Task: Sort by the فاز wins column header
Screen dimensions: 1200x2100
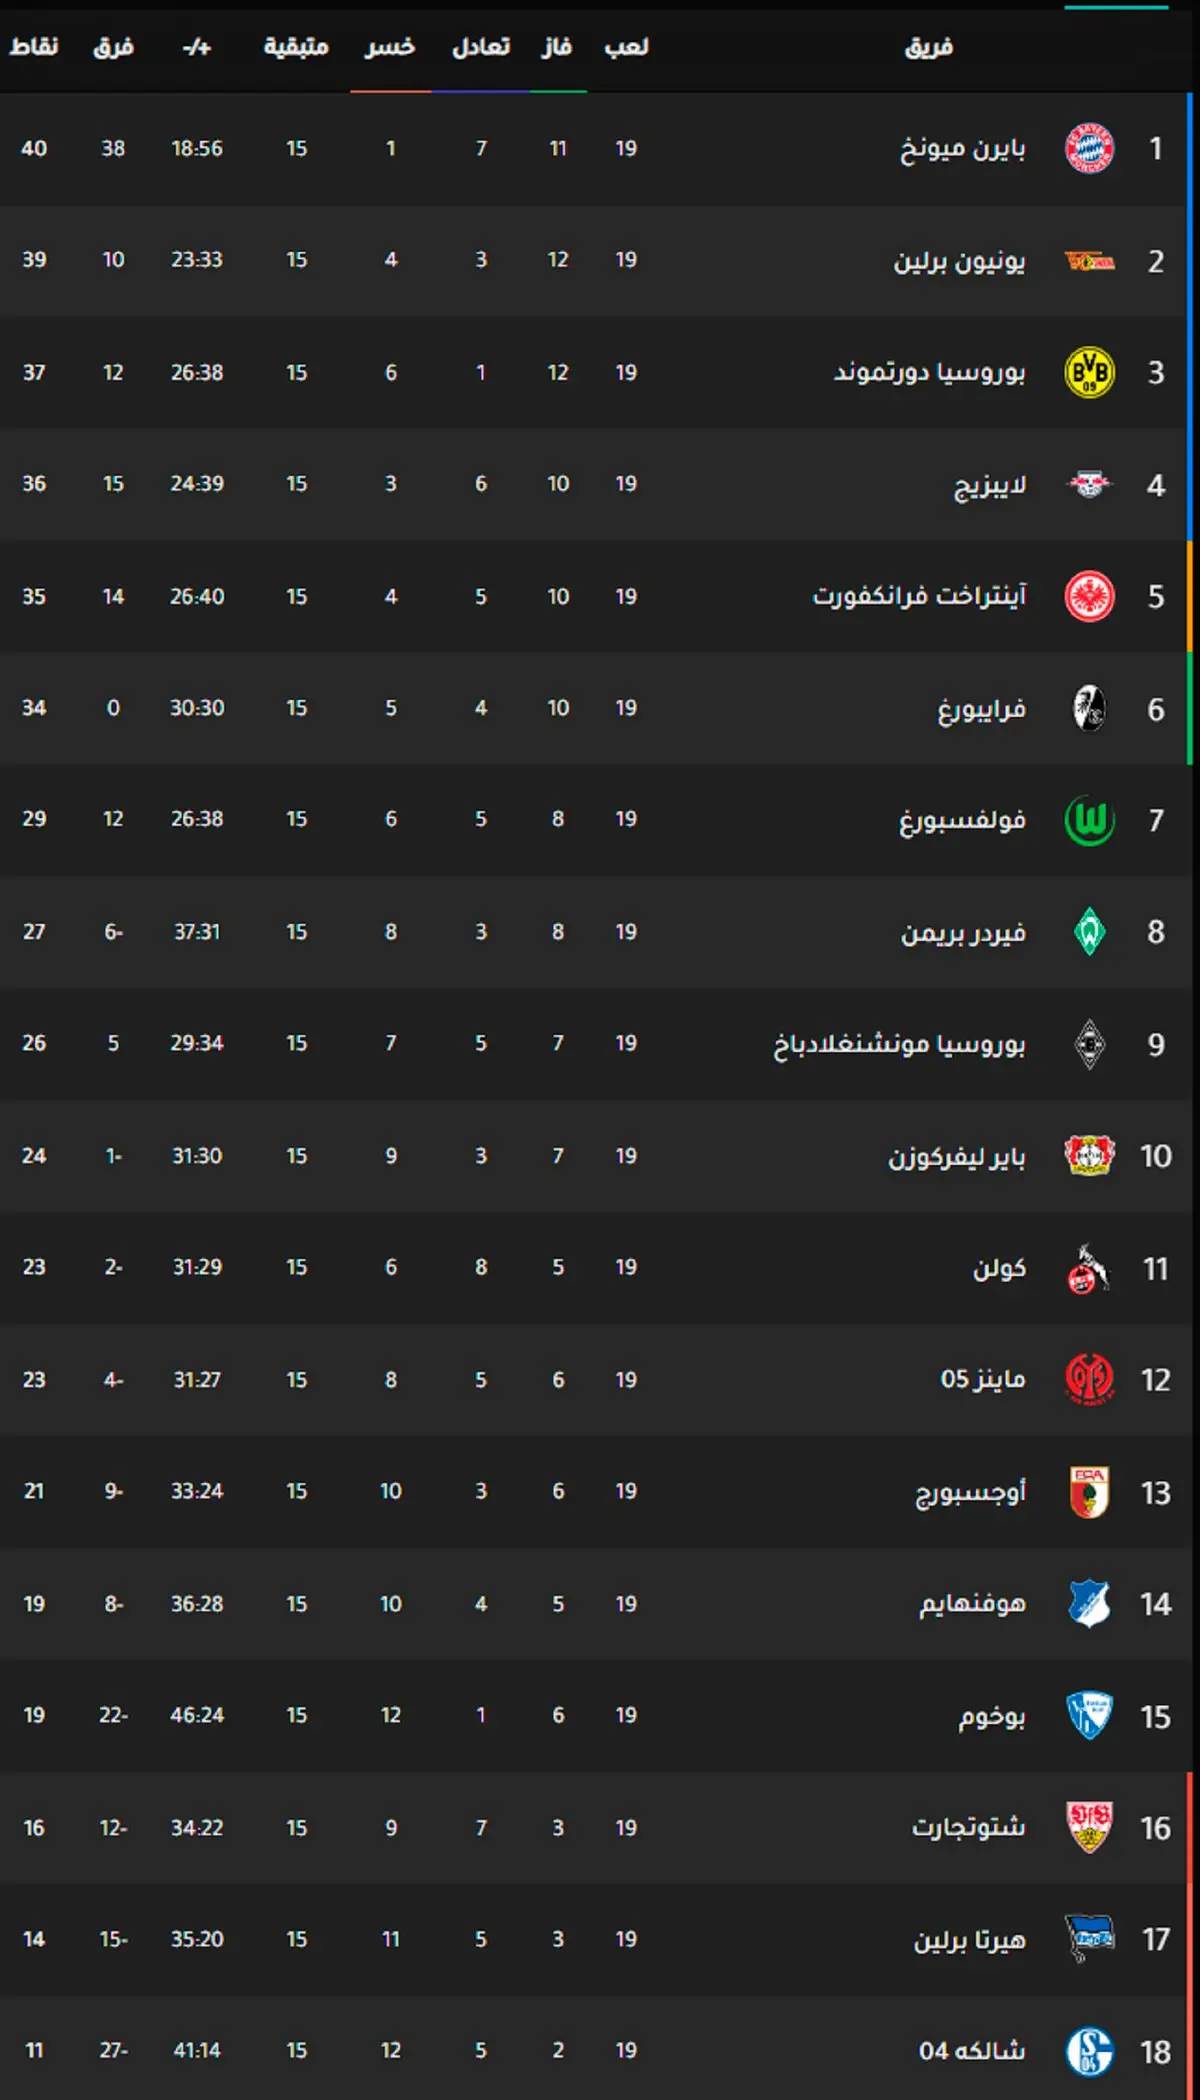Action: point(557,46)
